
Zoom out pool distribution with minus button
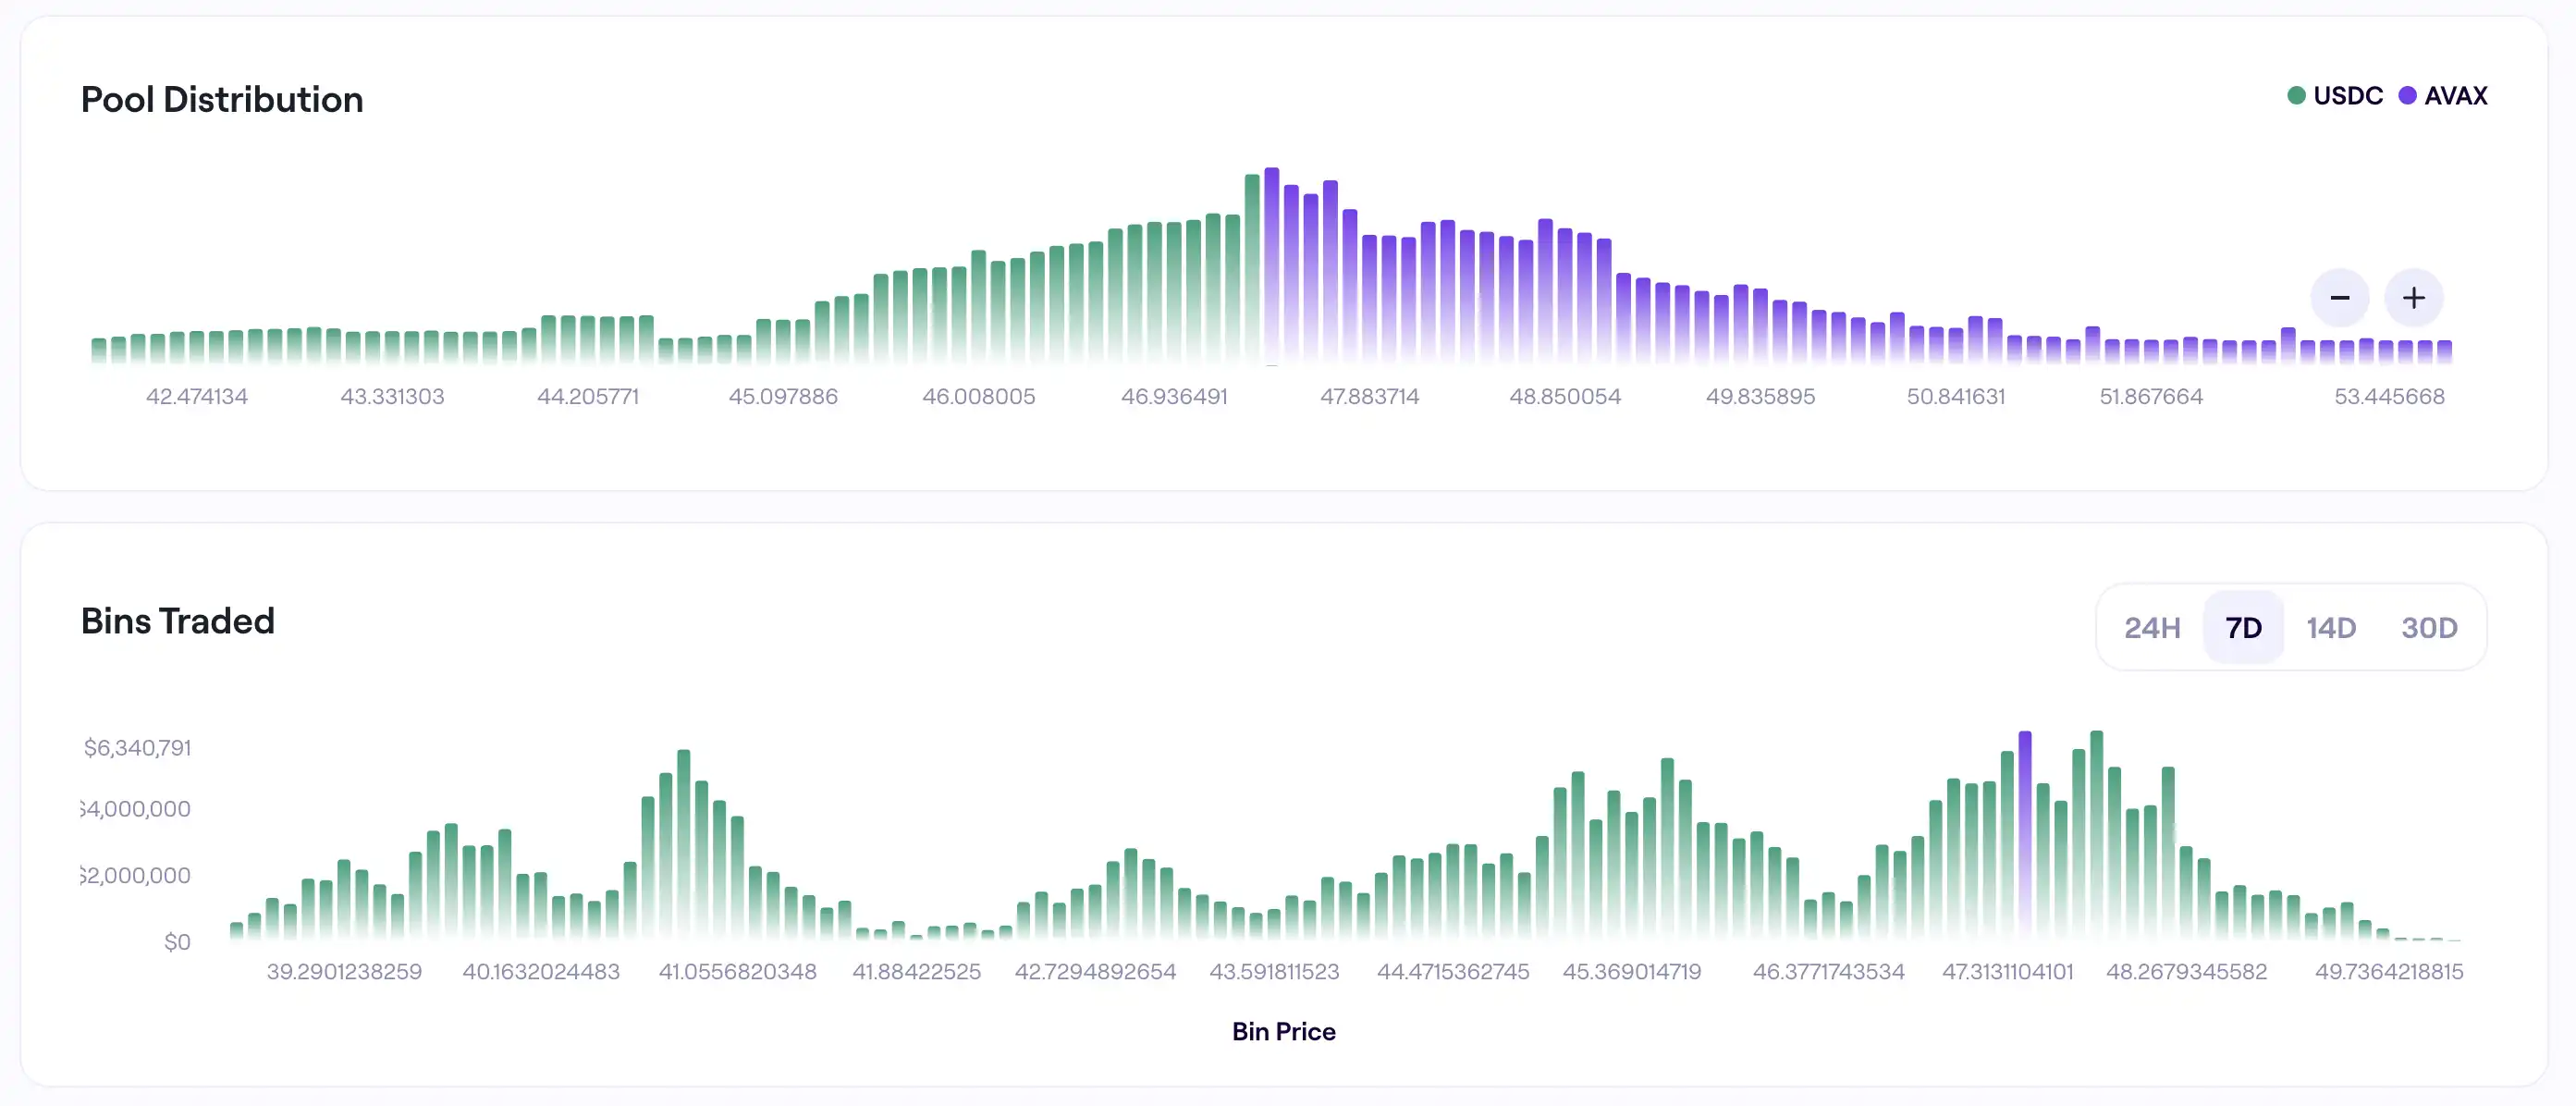pyautogui.click(x=2339, y=297)
